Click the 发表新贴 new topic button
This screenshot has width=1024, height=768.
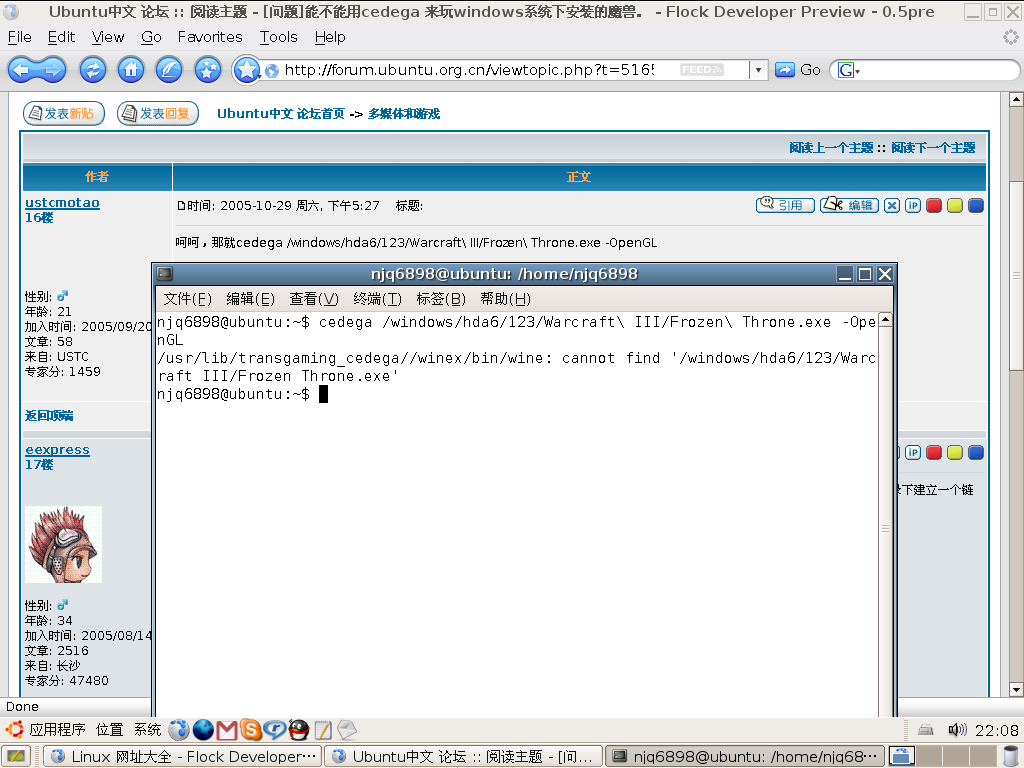point(64,114)
